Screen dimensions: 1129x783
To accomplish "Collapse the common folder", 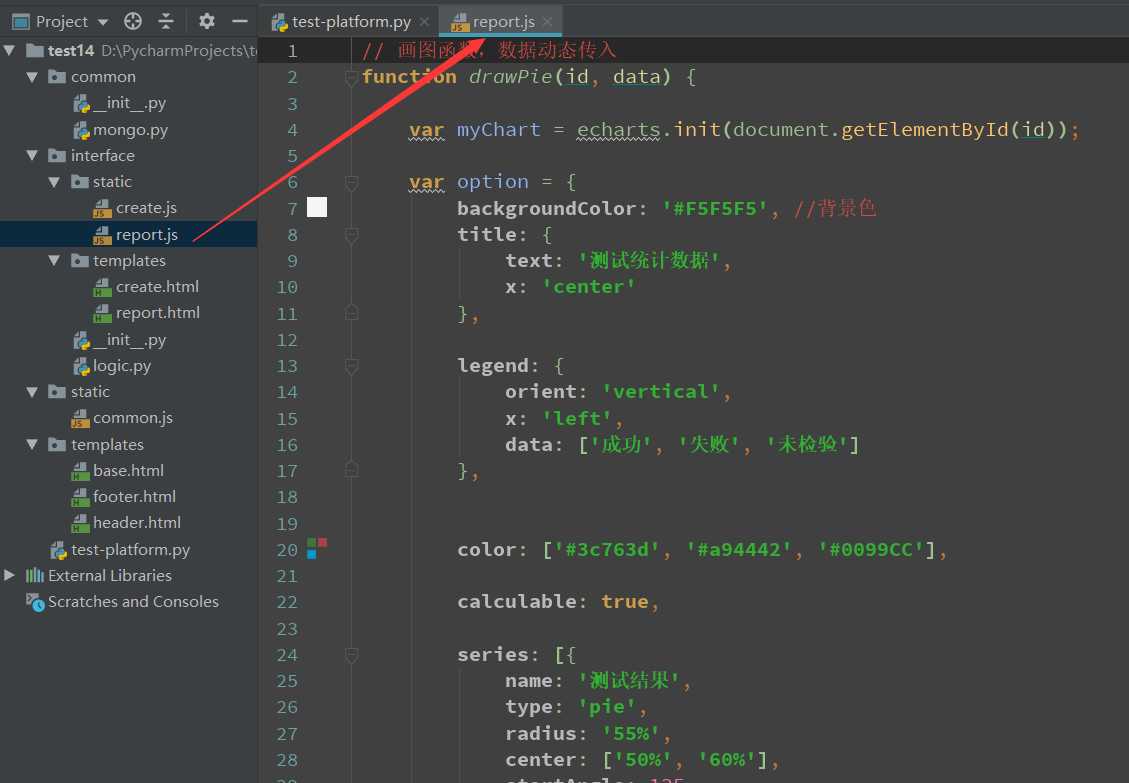I will point(32,76).
